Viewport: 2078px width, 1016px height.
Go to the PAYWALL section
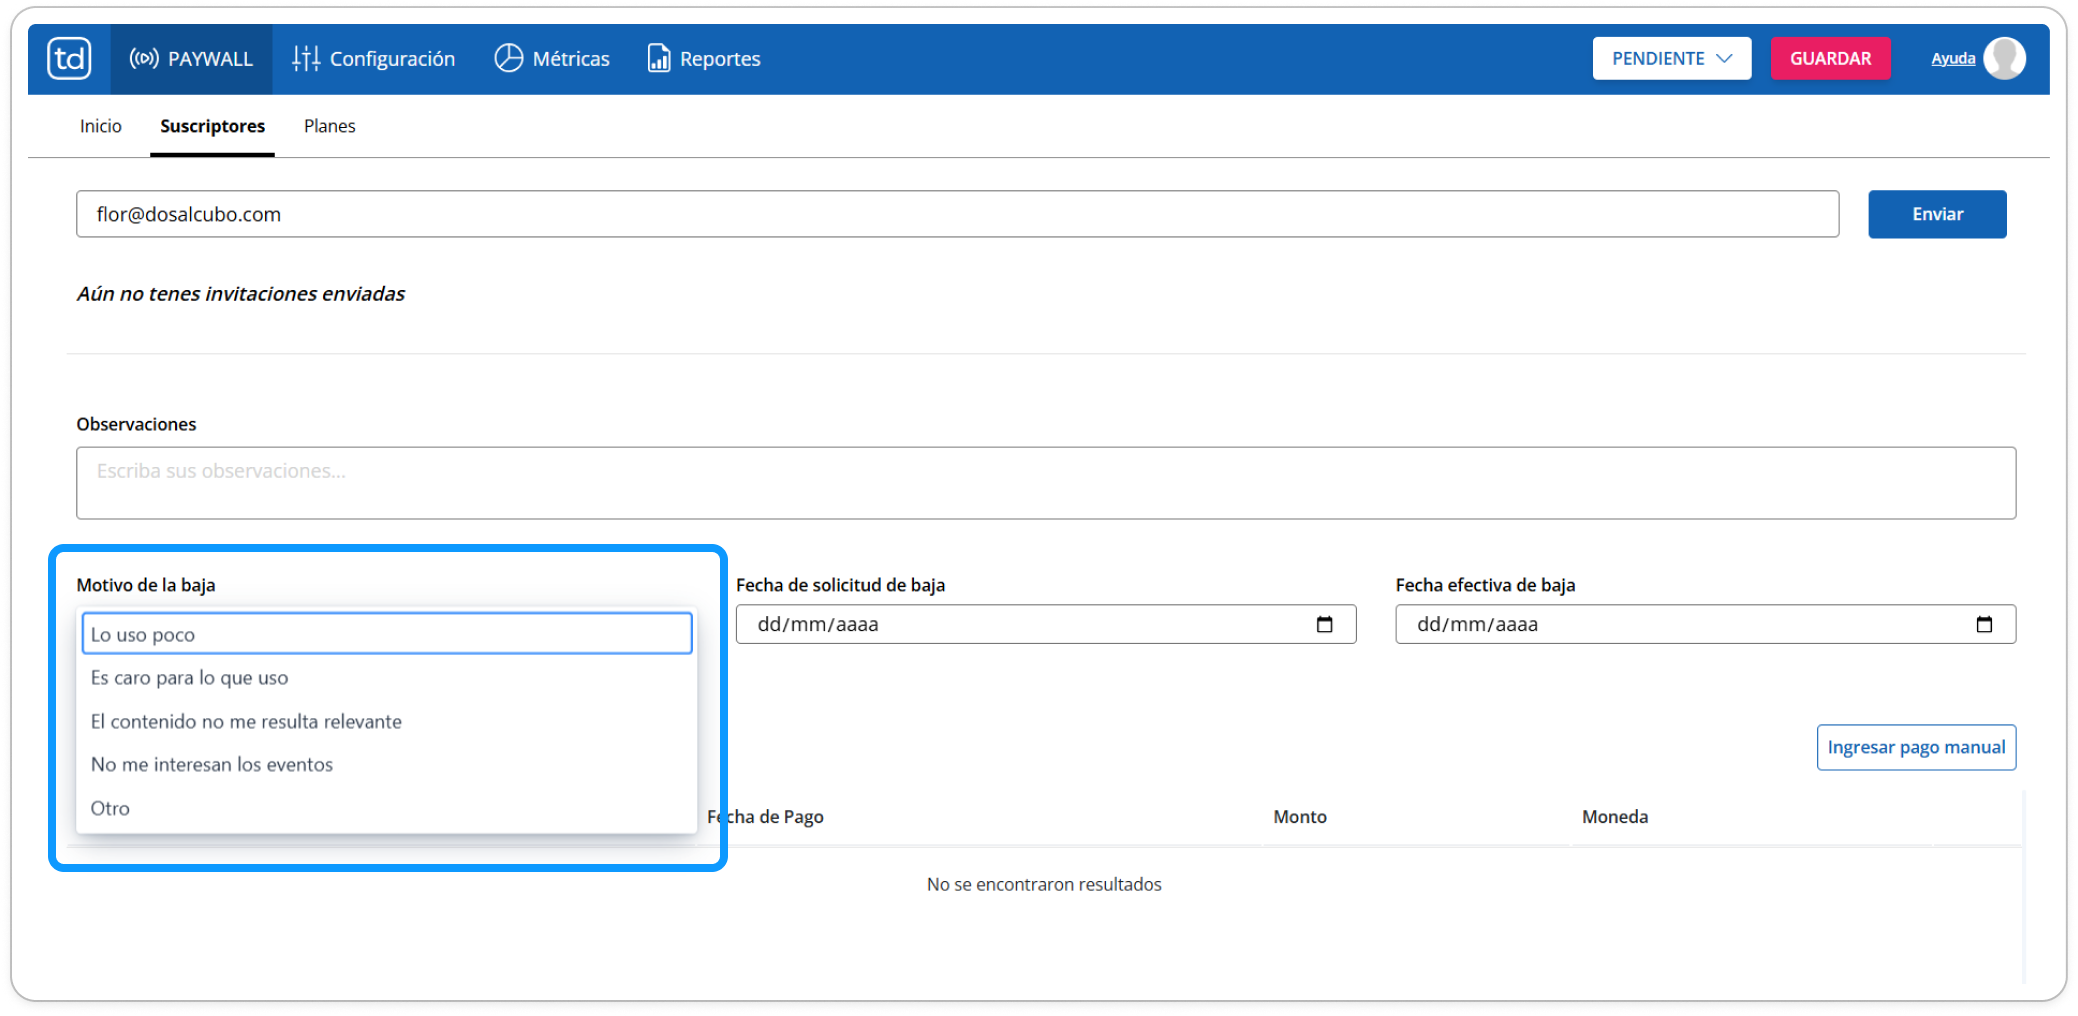coord(191,59)
